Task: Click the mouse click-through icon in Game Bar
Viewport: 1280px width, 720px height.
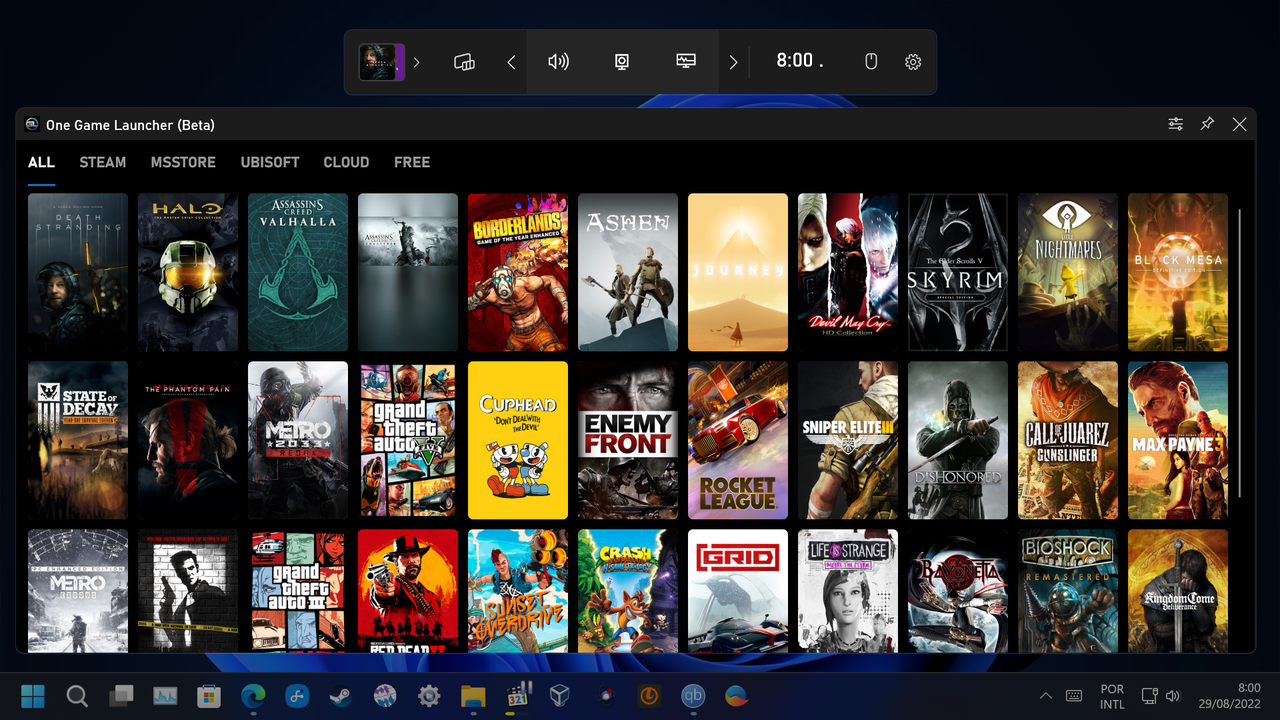Action: [x=871, y=62]
